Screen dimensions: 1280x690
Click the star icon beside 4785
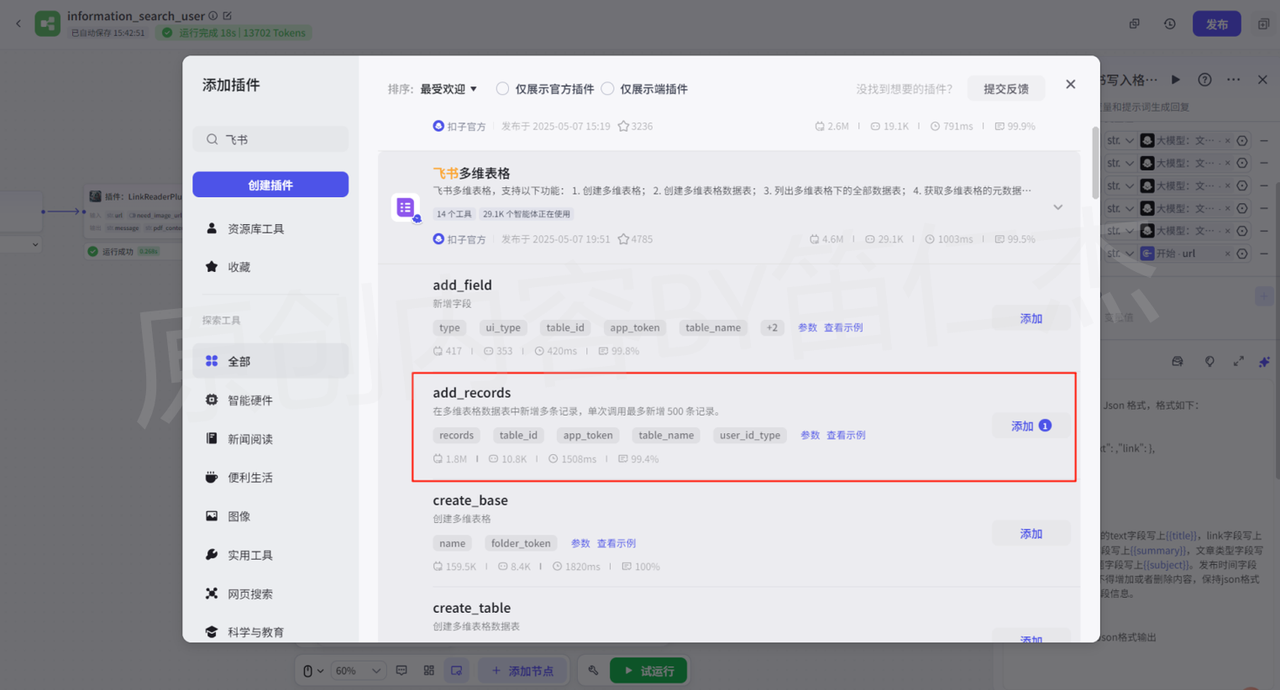pos(623,240)
